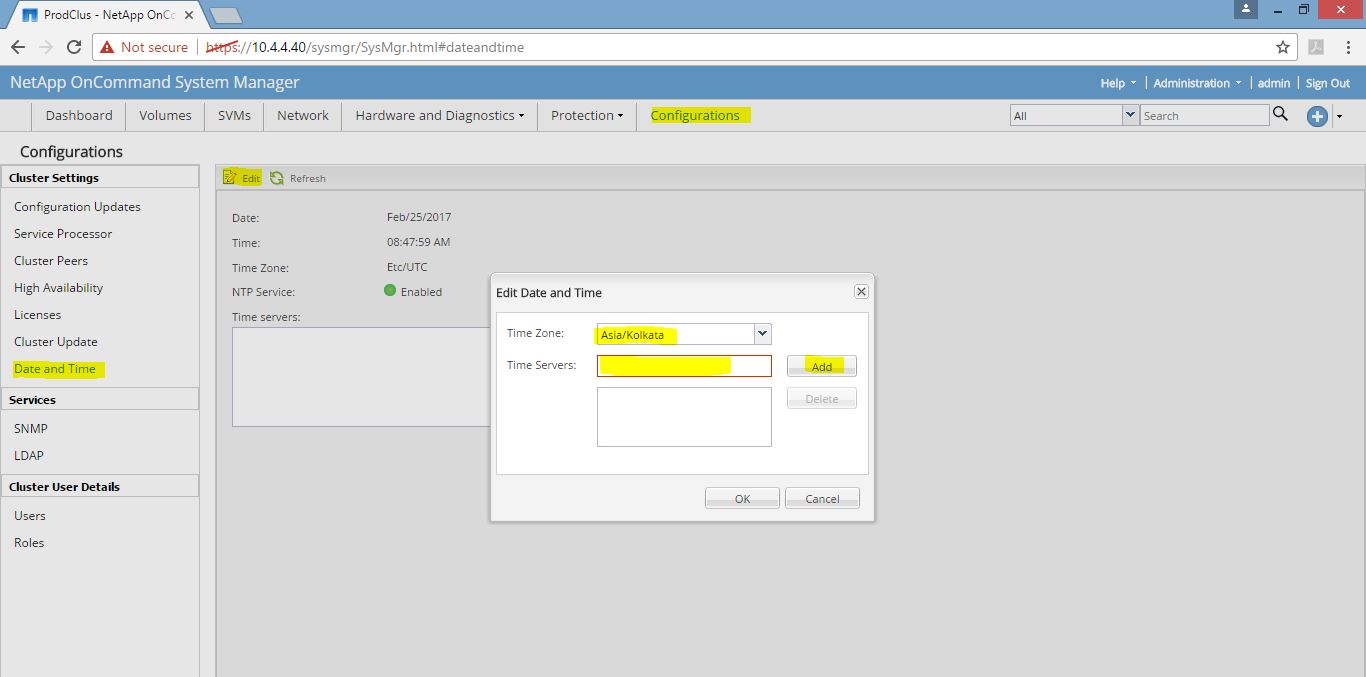Expand the Hardware and Diagnostics menu
This screenshot has width=1366, height=677.
click(438, 115)
